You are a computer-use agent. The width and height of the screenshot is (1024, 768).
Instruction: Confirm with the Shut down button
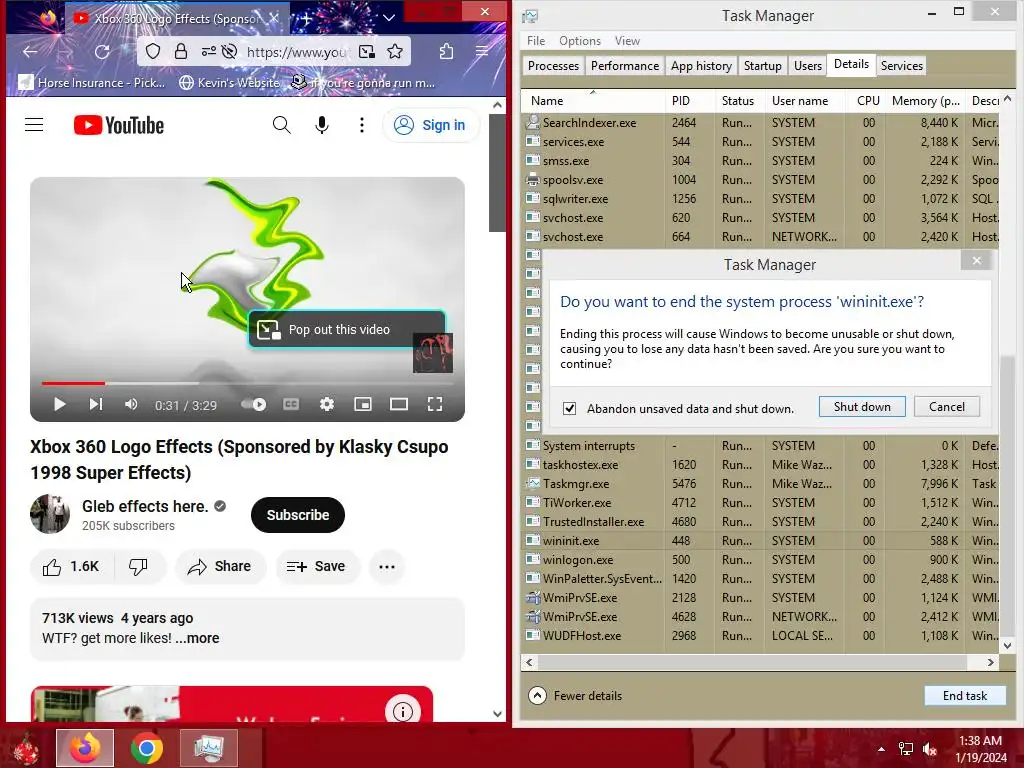[x=862, y=406]
